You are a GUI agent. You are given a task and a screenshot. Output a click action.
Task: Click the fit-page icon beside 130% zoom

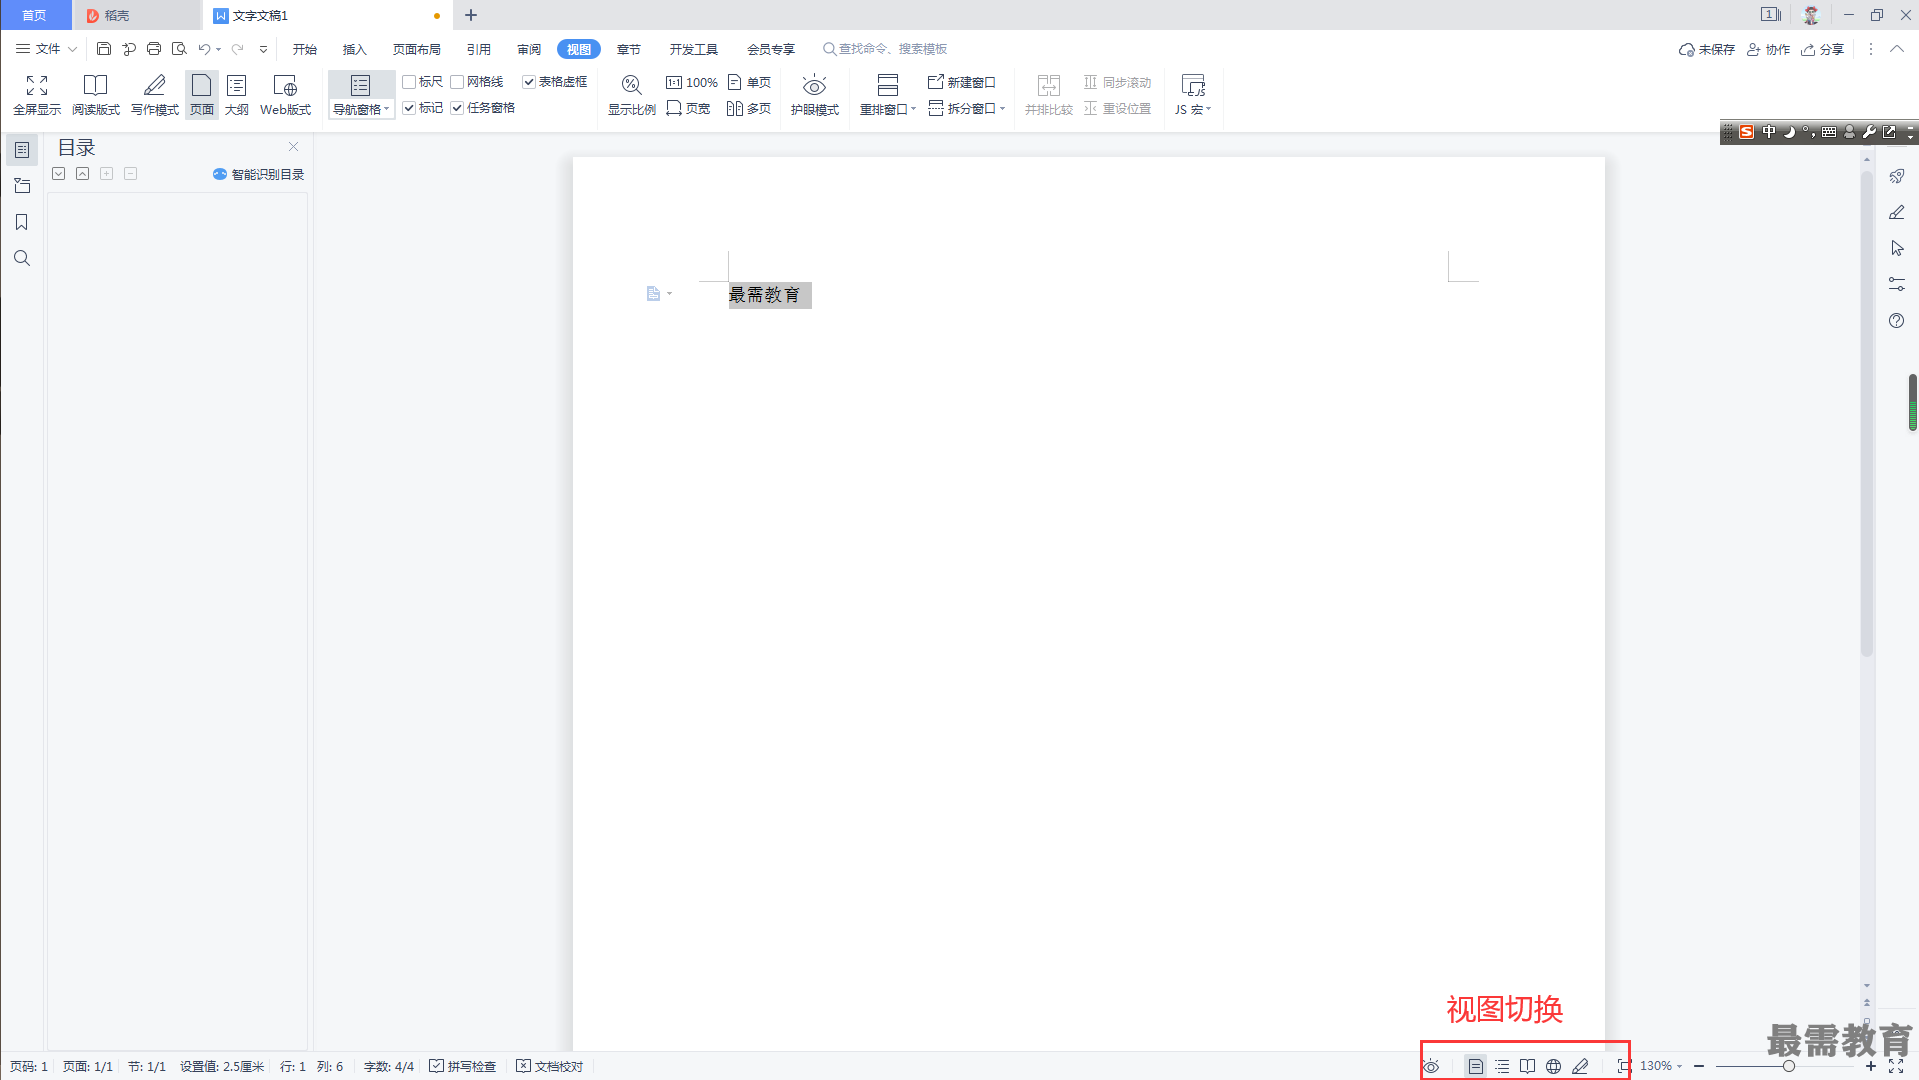(x=1624, y=1066)
